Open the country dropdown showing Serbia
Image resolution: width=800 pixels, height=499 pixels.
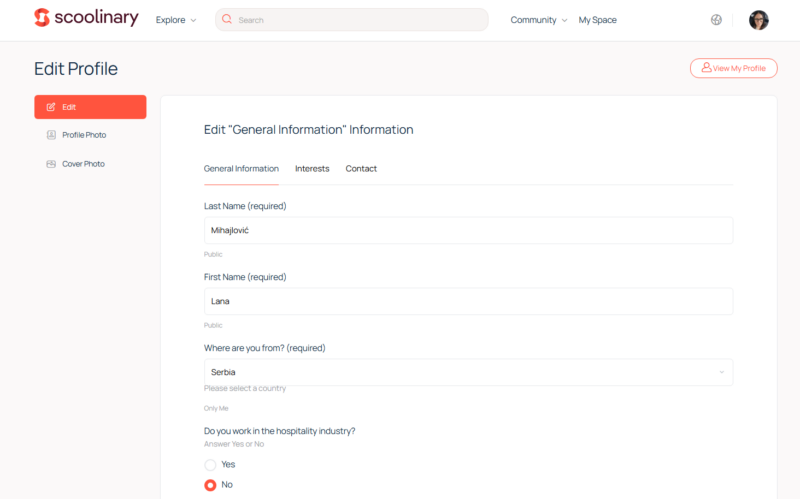pyautogui.click(x=468, y=372)
